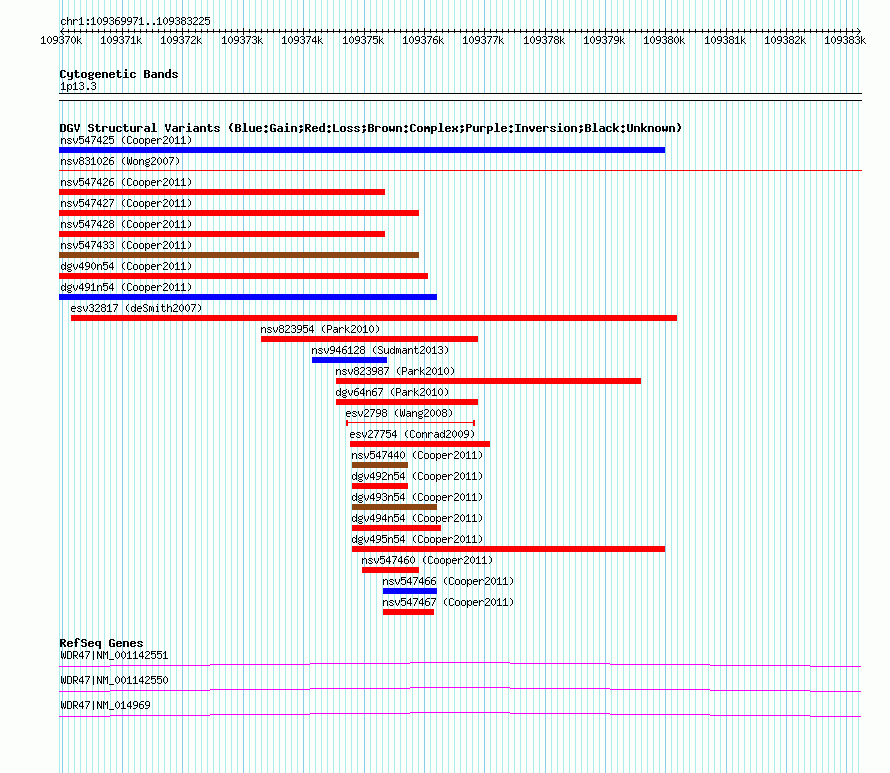Image resolution: width=890 pixels, height=773 pixels.
Task: Click the 109373k ruler tick label
Action: [242, 40]
